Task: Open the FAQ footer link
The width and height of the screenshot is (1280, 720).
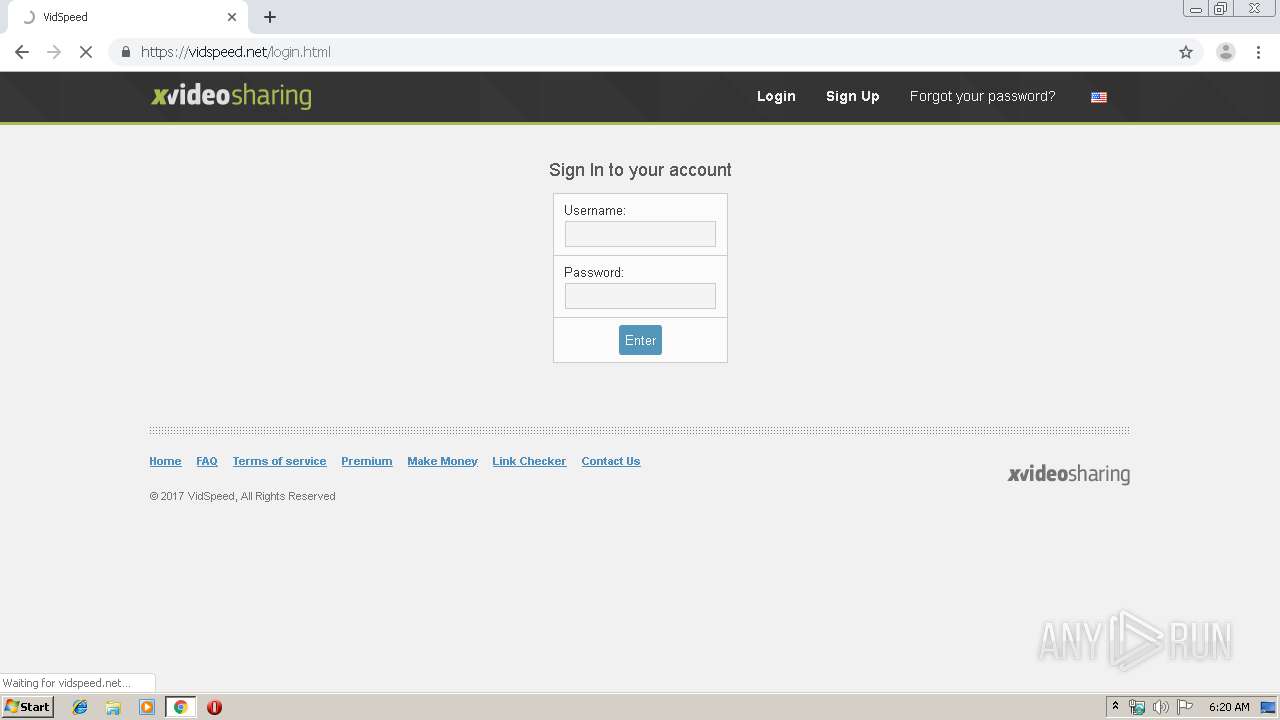Action: (207, 461)
